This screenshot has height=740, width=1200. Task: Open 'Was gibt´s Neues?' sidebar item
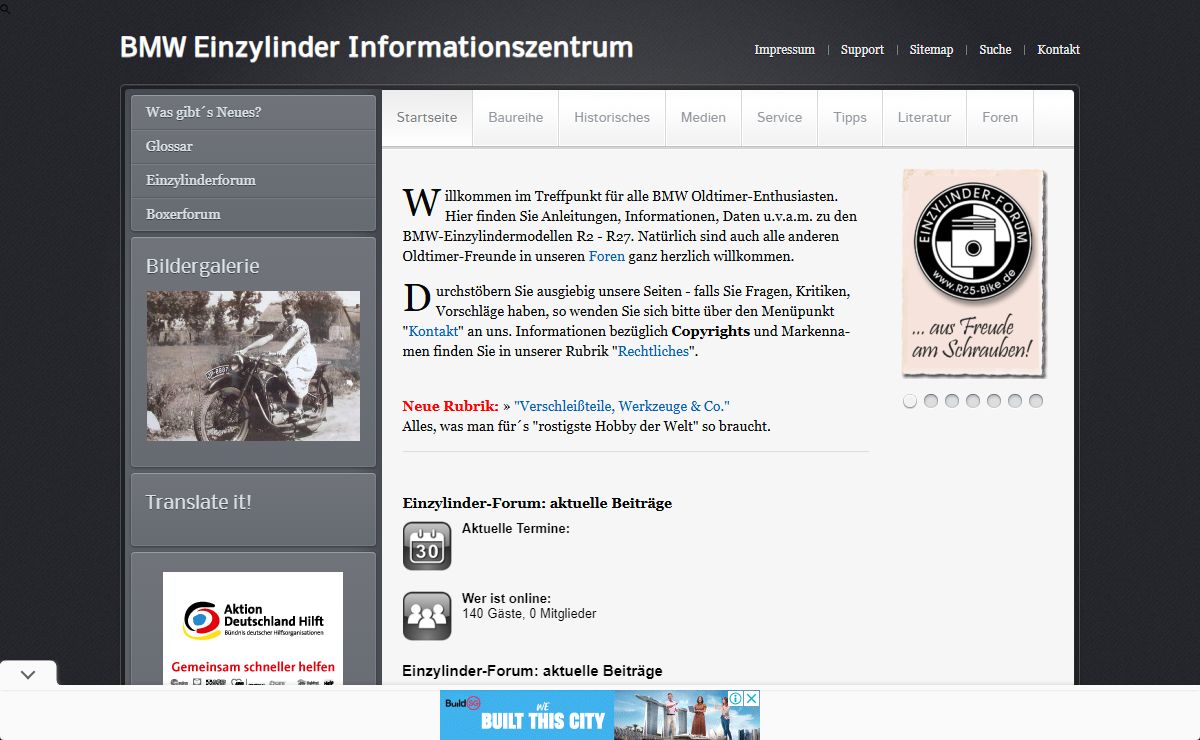click(253, 112)
